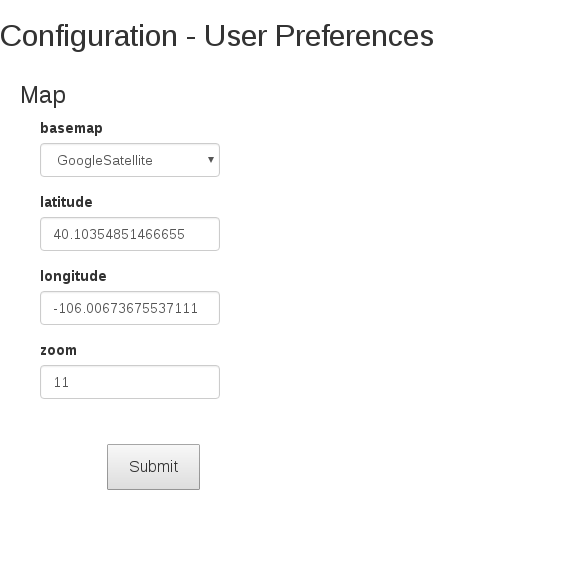Submit the user preferences form
Screen dimensions: 585x578
click(x=153, y=467)
